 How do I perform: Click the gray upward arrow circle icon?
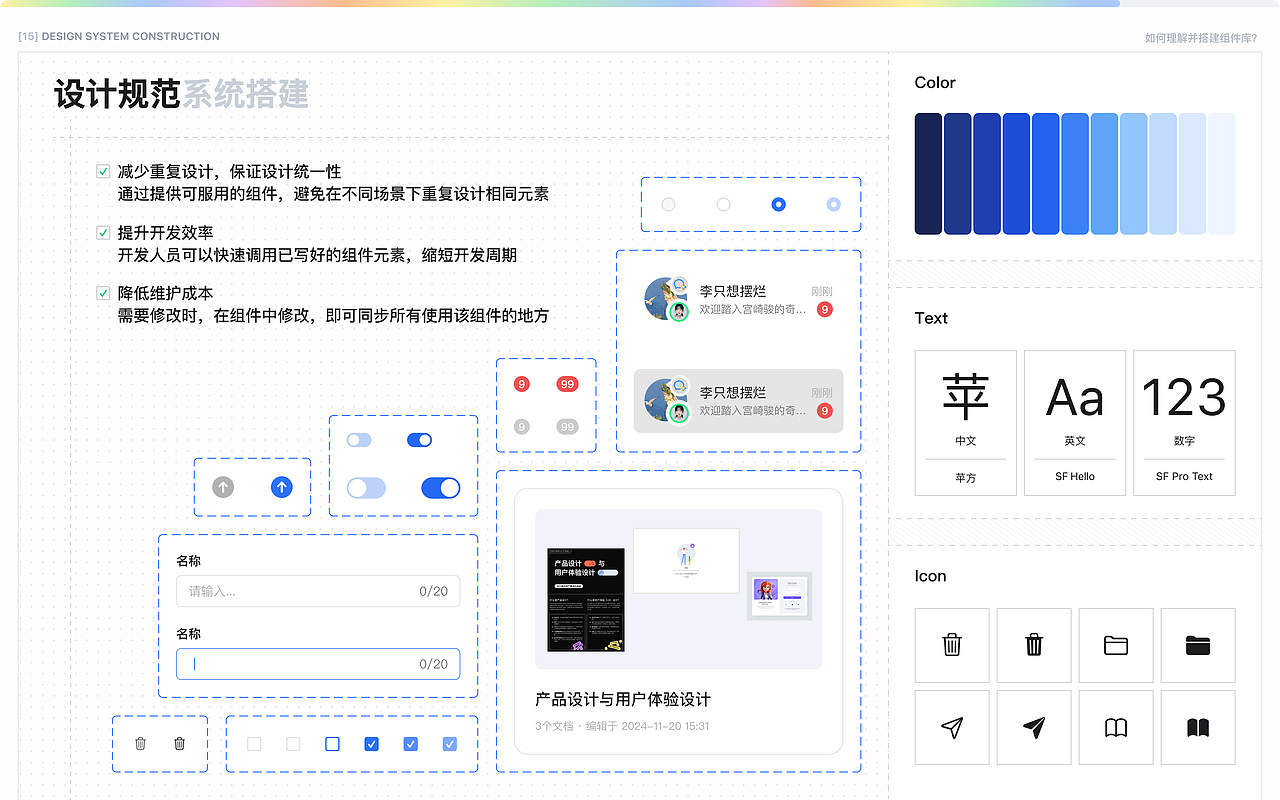(222, 487)
